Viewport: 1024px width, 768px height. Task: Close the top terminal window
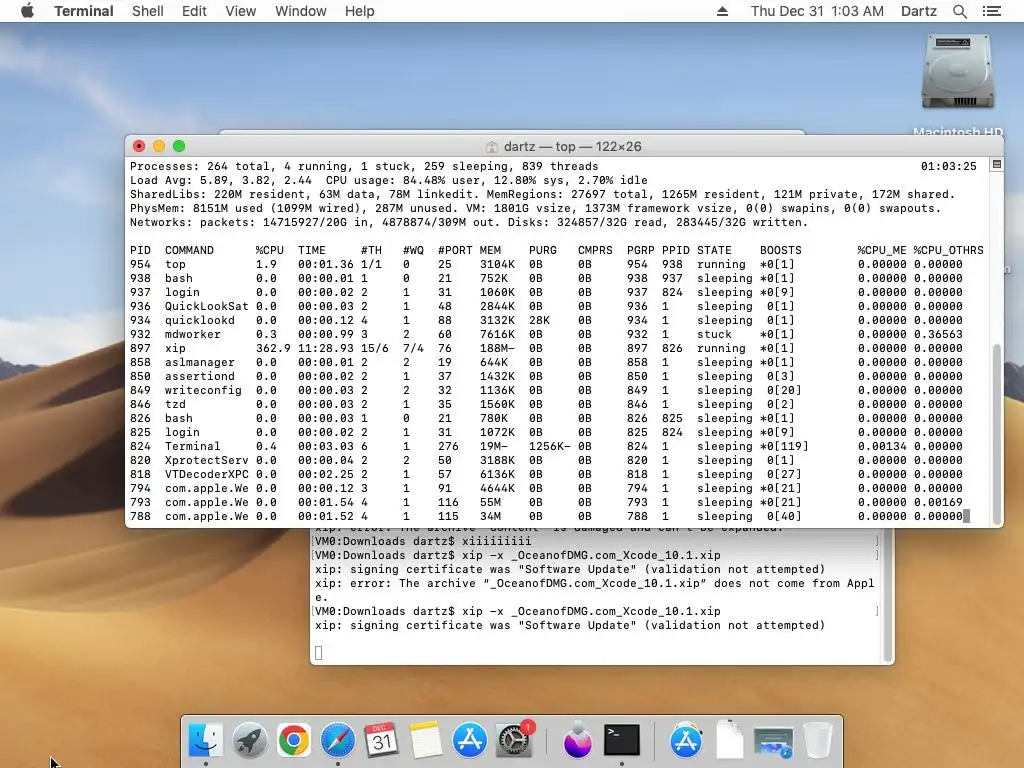[x=138, y=146]
